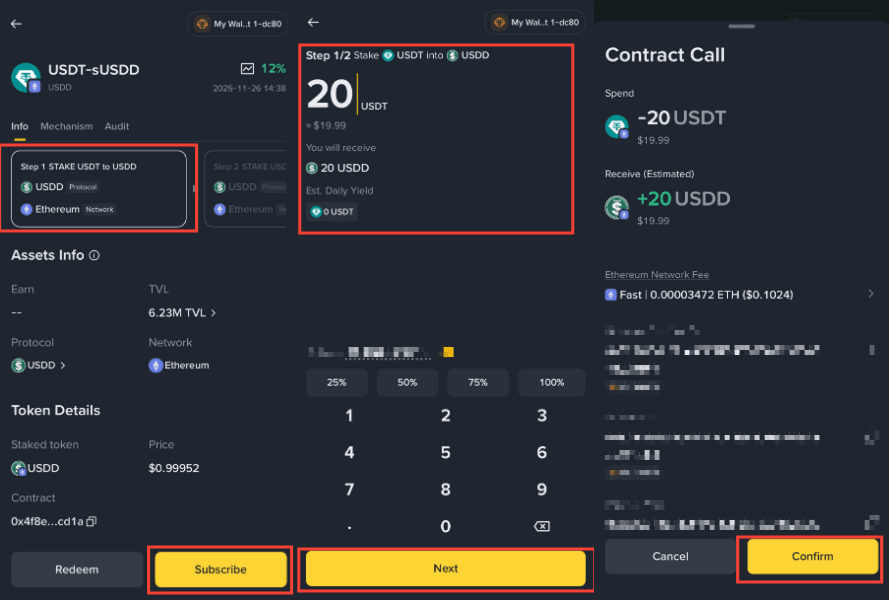889x600 pixels.
Task: Expand the Ethereum Network Fee options arrow
Action: [x=871, y=294]
